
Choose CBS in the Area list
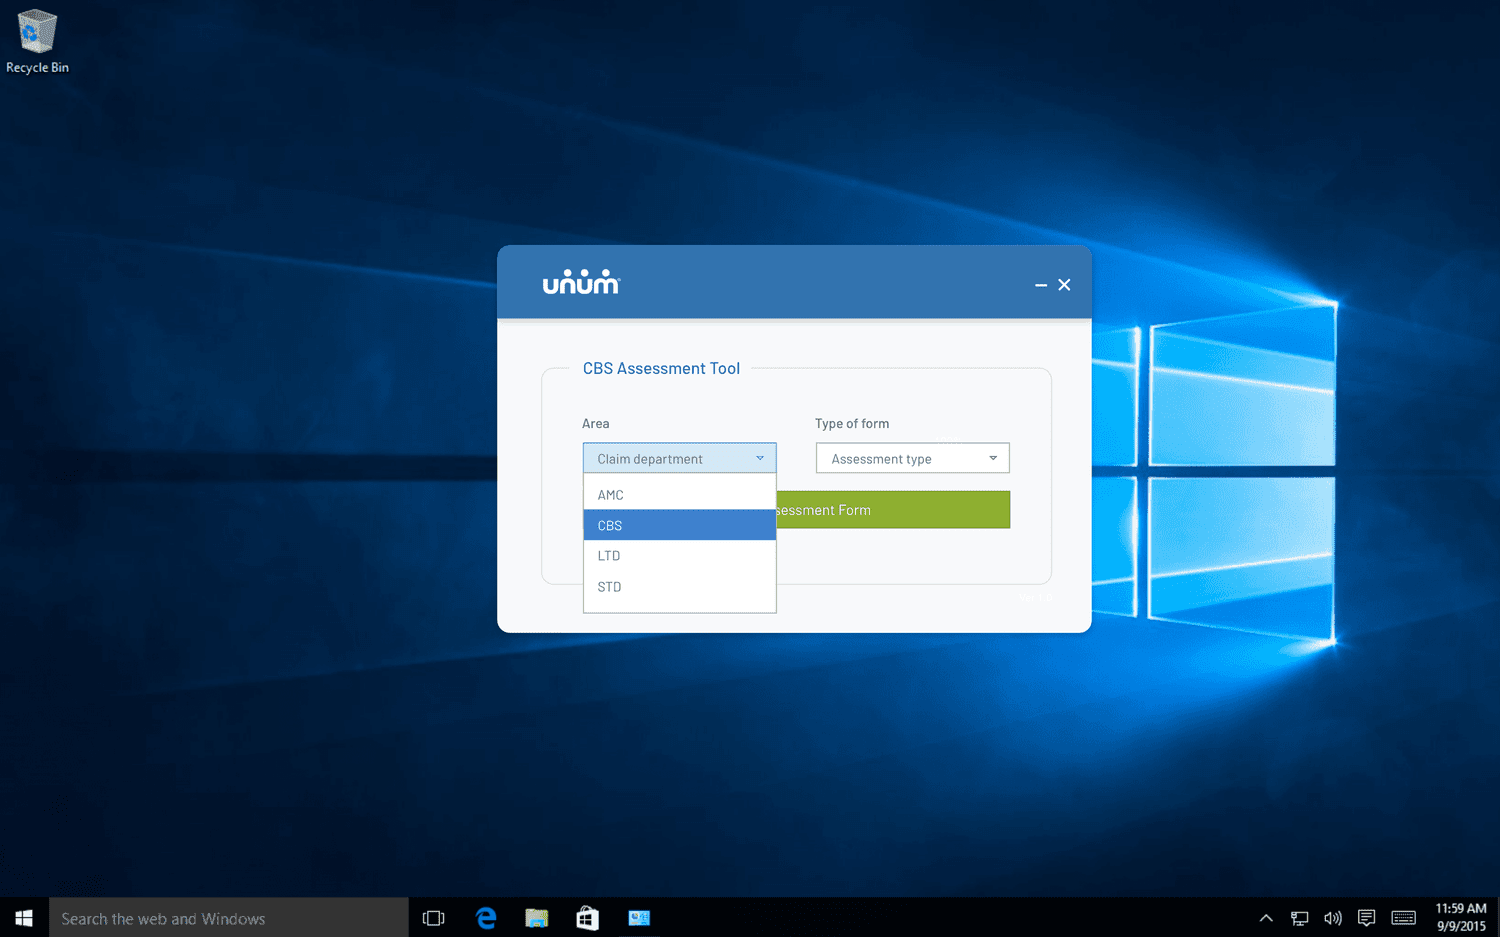tap(679, 525)
